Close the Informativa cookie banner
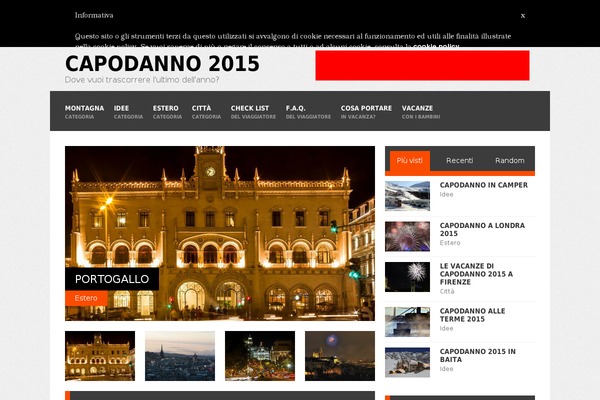This screenshot has width=600, height=400. click(x=523, y=15)
